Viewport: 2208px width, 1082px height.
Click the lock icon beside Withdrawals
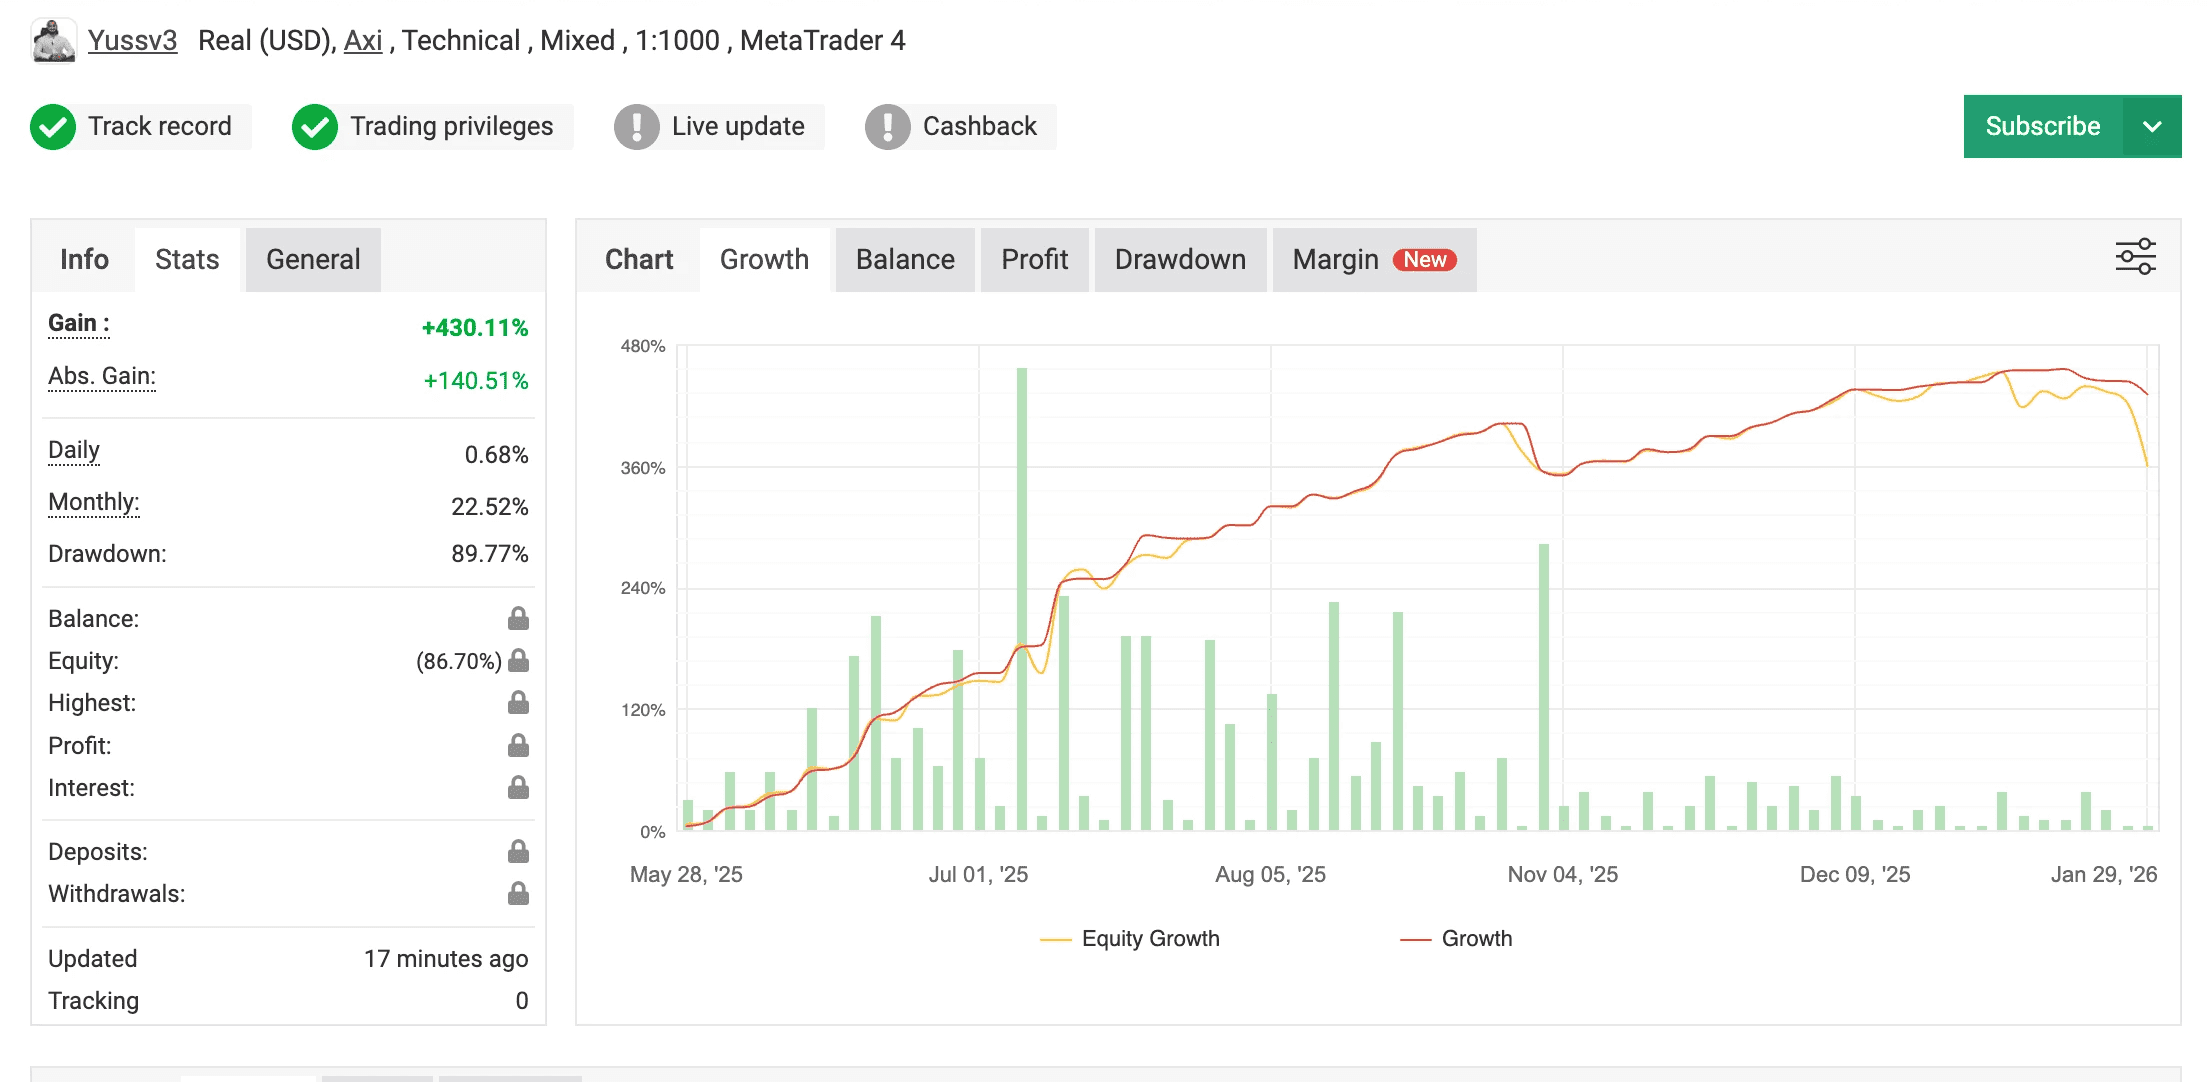pyautogui.click(x=518, y=893)
